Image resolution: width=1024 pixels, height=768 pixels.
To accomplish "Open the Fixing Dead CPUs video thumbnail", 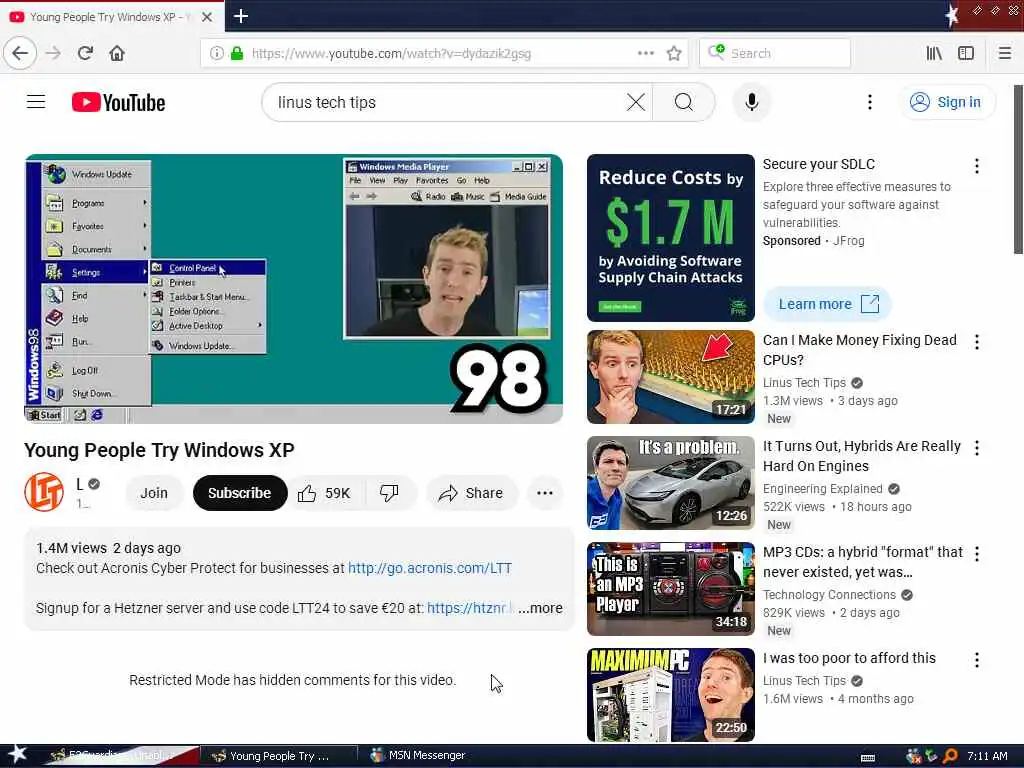I will coord(671,377).
